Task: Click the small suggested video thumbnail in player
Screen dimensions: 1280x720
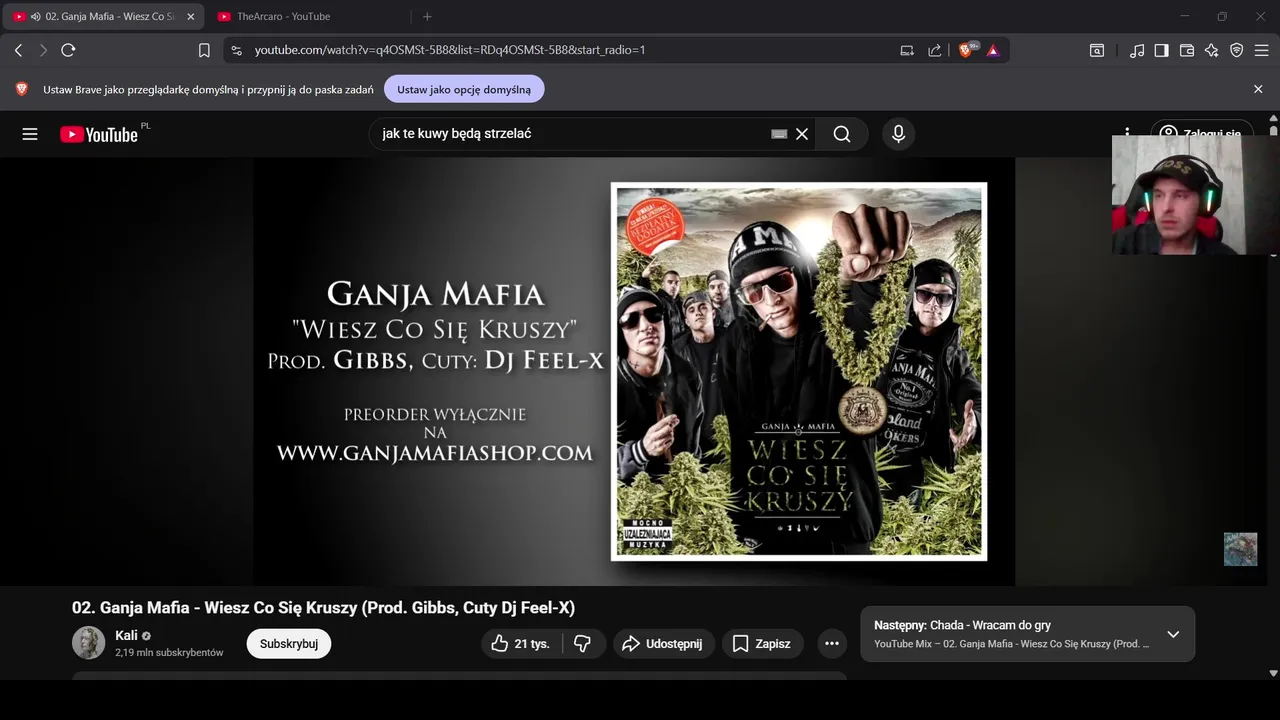Action: coord(1240,549)
